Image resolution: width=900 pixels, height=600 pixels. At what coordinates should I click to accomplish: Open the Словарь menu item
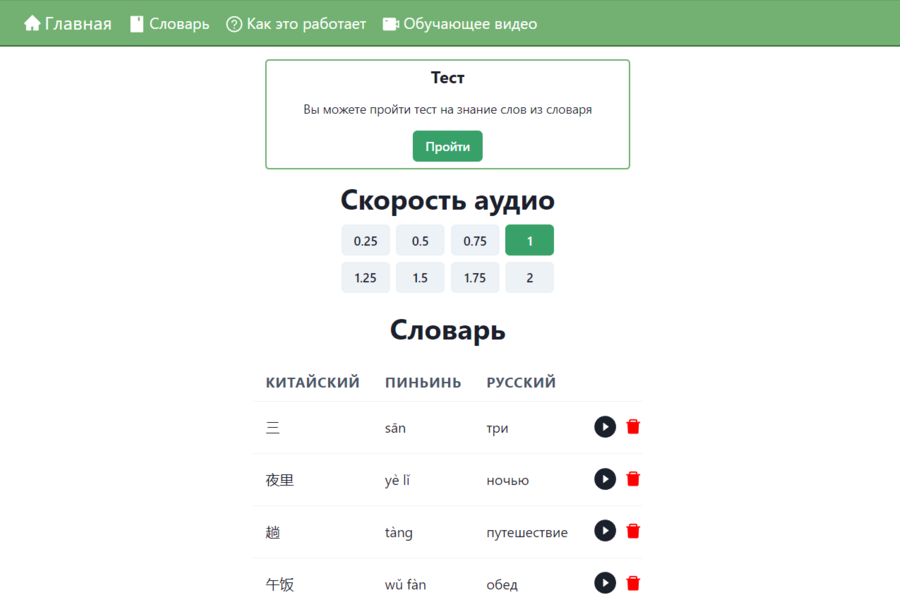point(170,24)
